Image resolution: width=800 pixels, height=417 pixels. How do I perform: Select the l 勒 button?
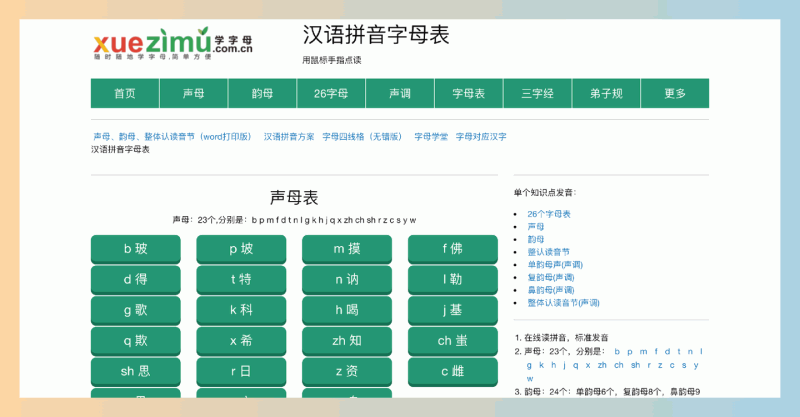pyautogui.click(x=453, y=280)
